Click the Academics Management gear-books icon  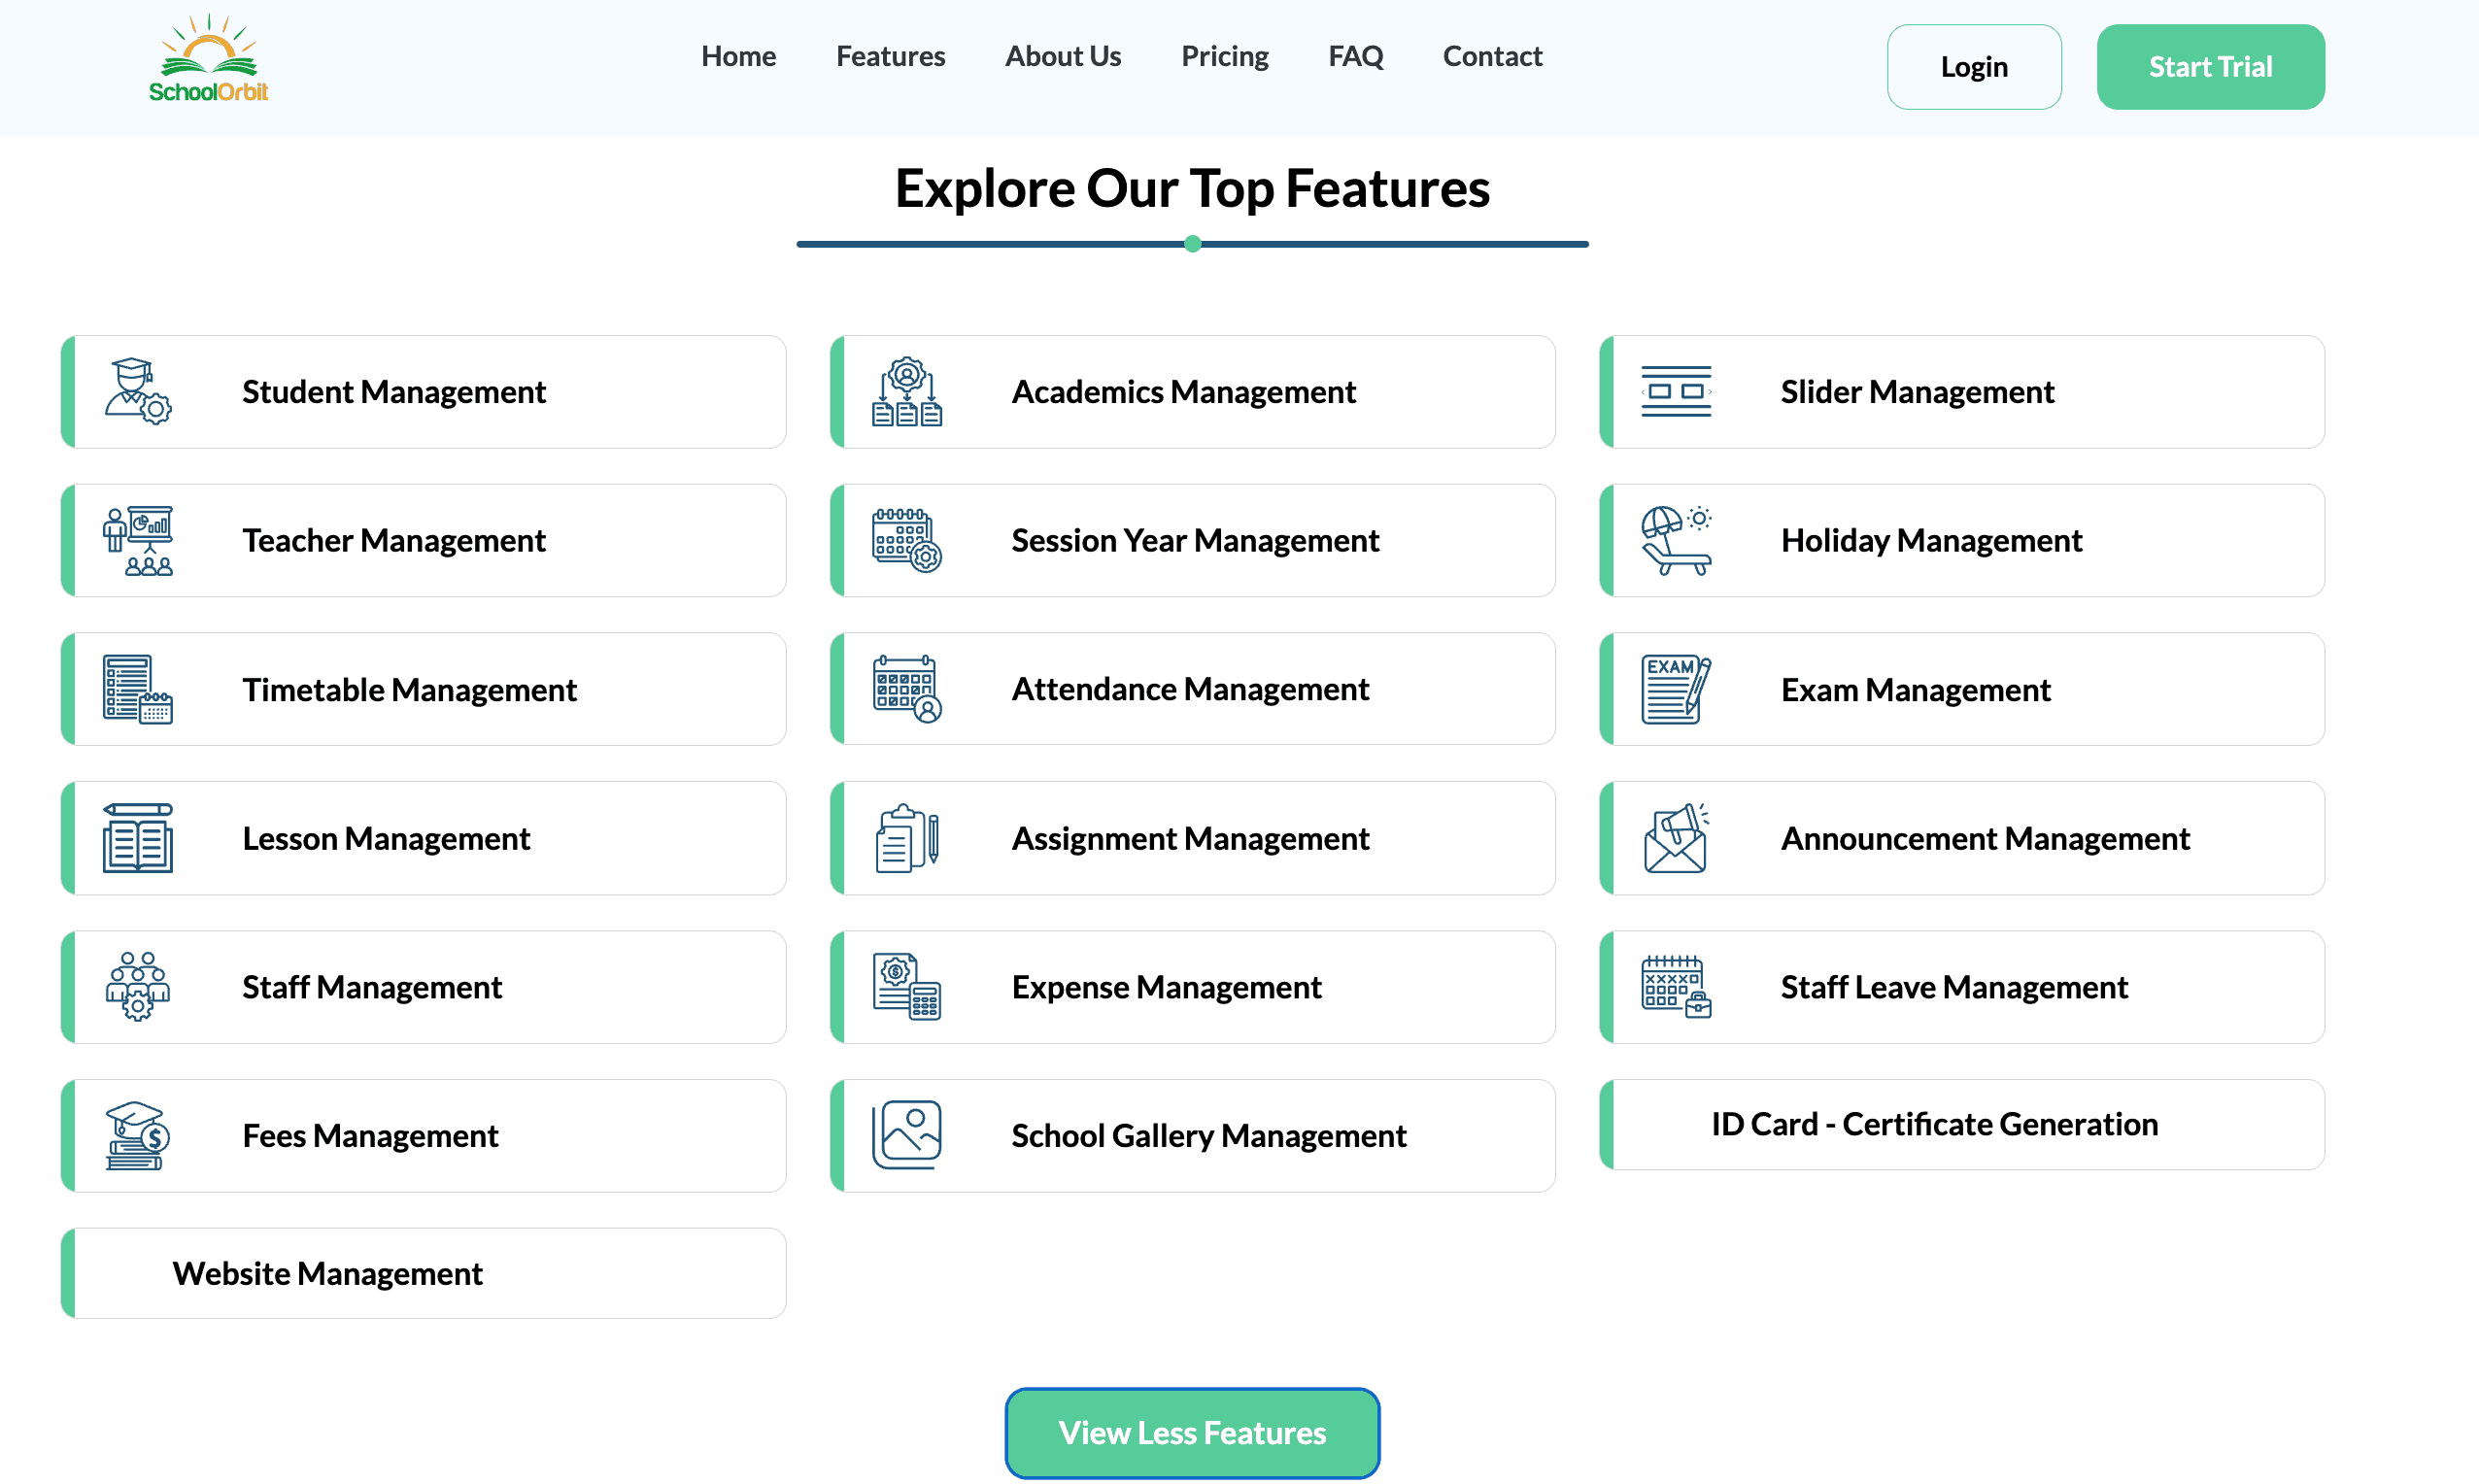pos(907,391)
